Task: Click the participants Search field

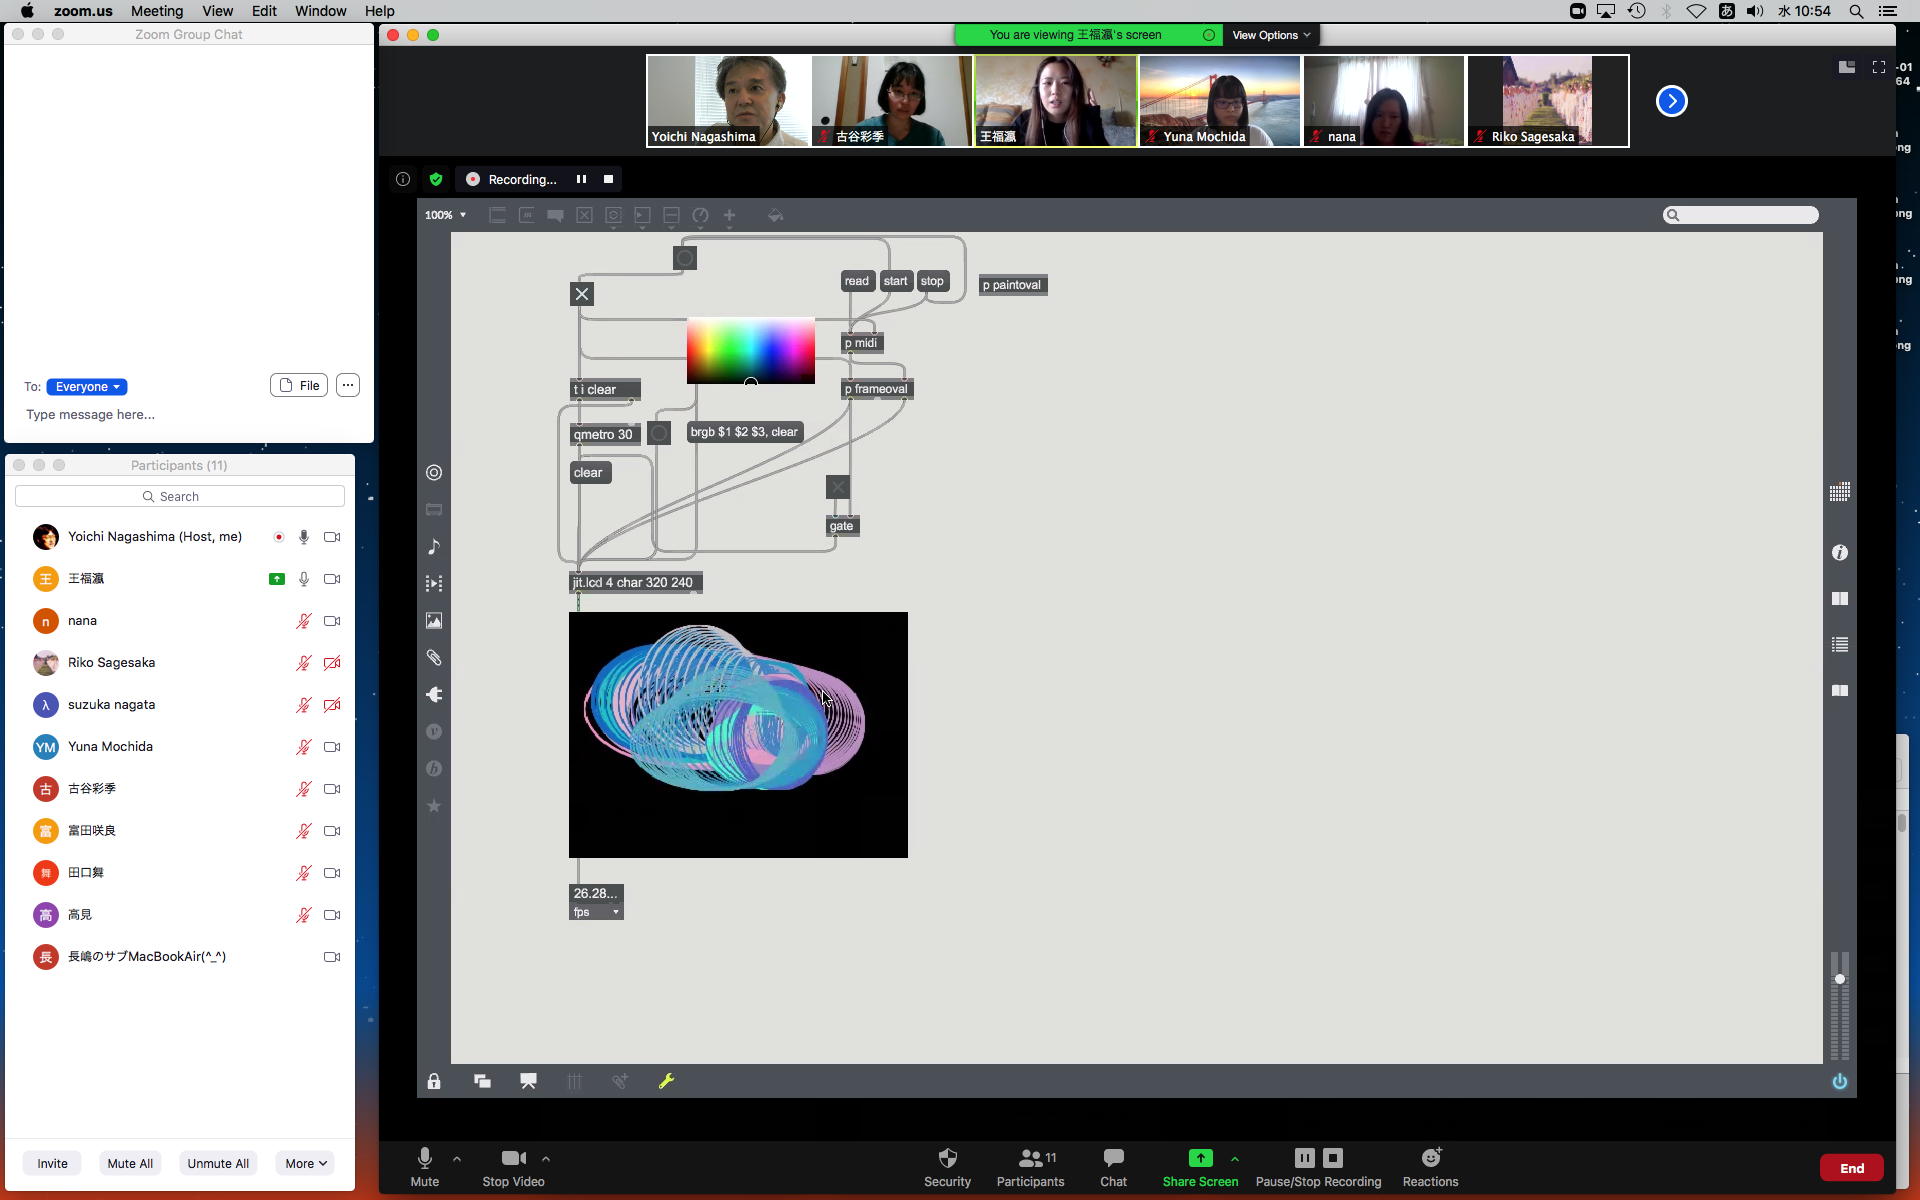Action: [180, 496]
